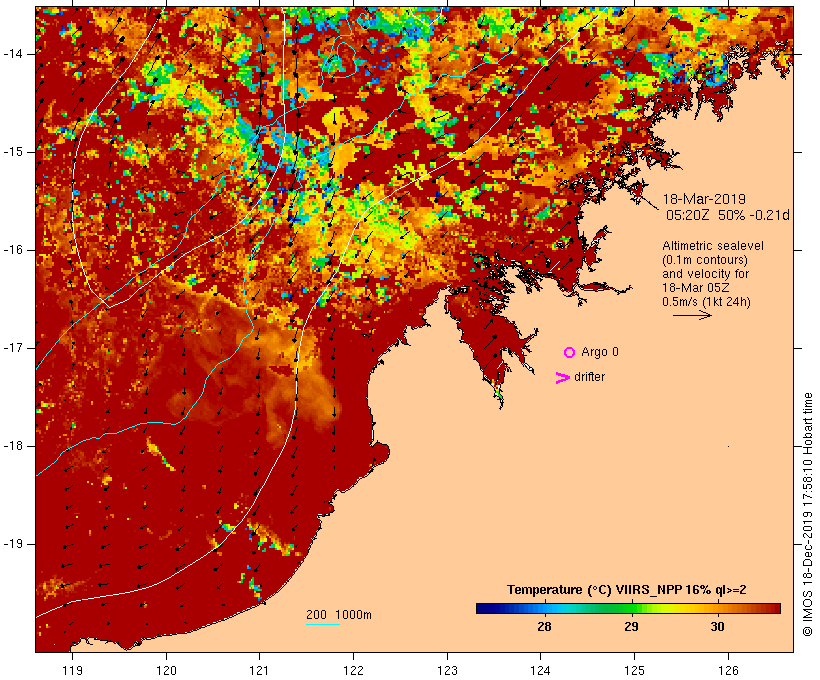Click the 'and velocity for' text line

point(705,274)
